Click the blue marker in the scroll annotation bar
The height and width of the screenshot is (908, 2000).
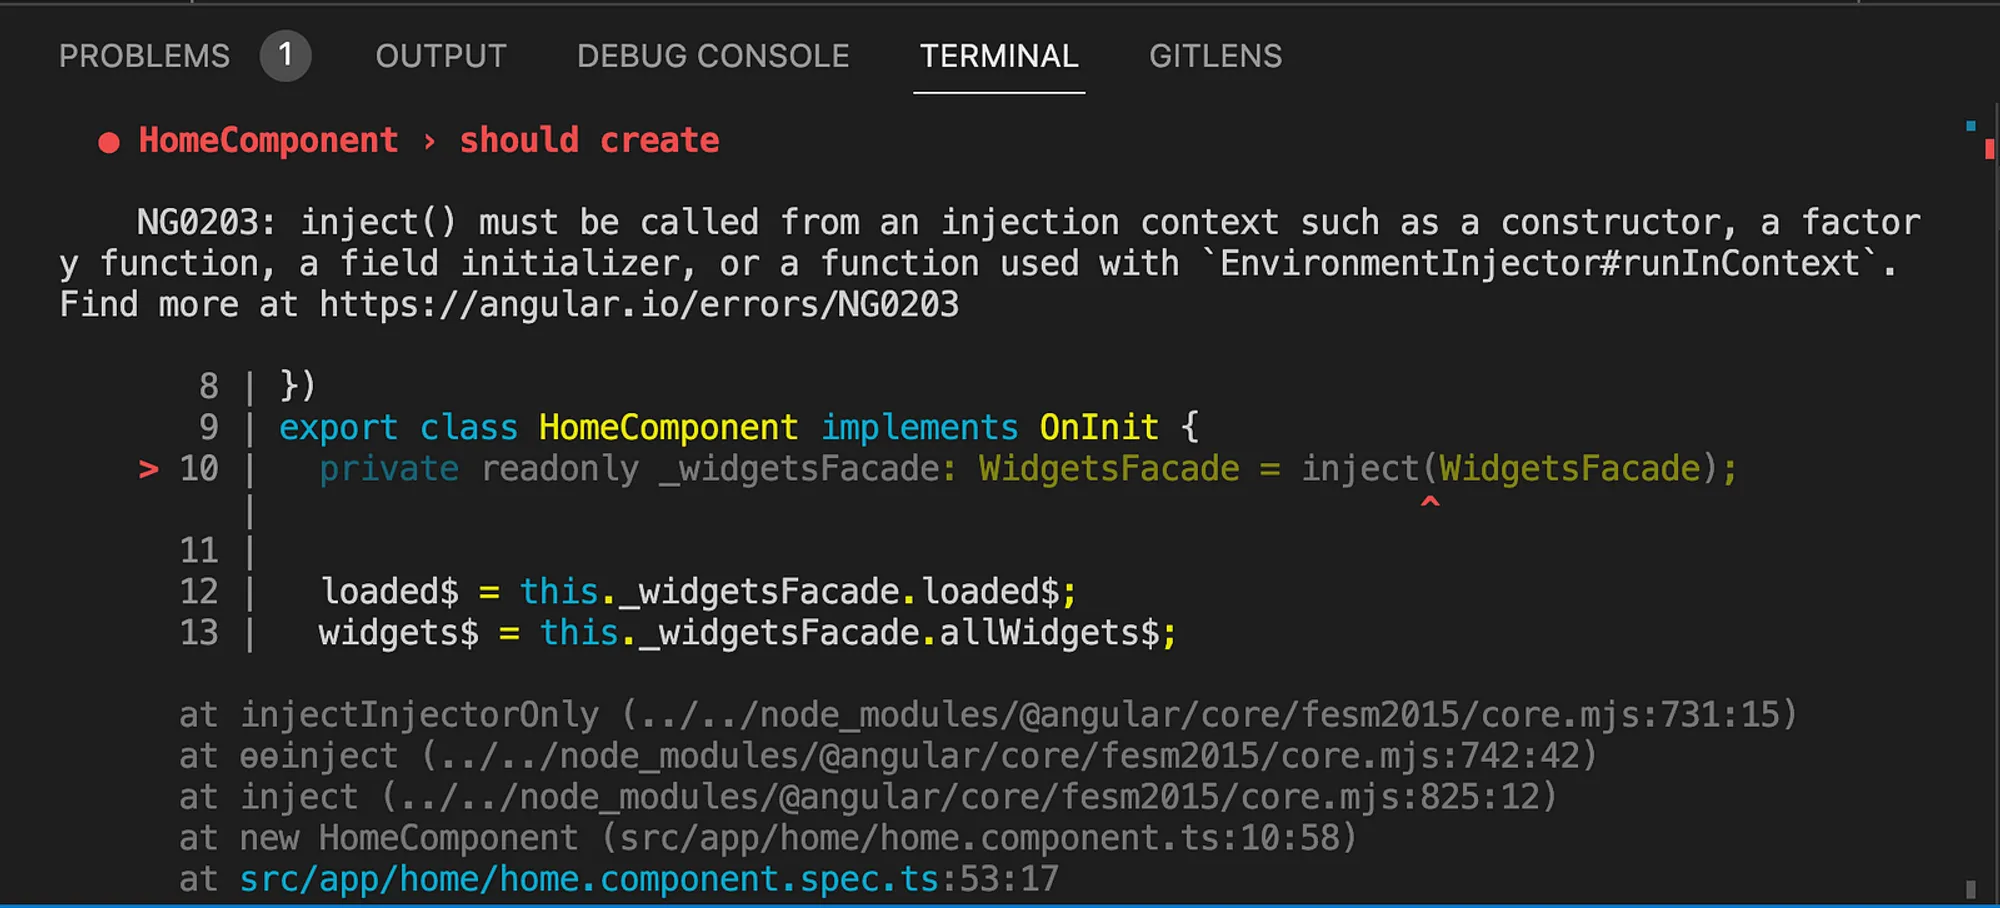(x=1969, y=126)
